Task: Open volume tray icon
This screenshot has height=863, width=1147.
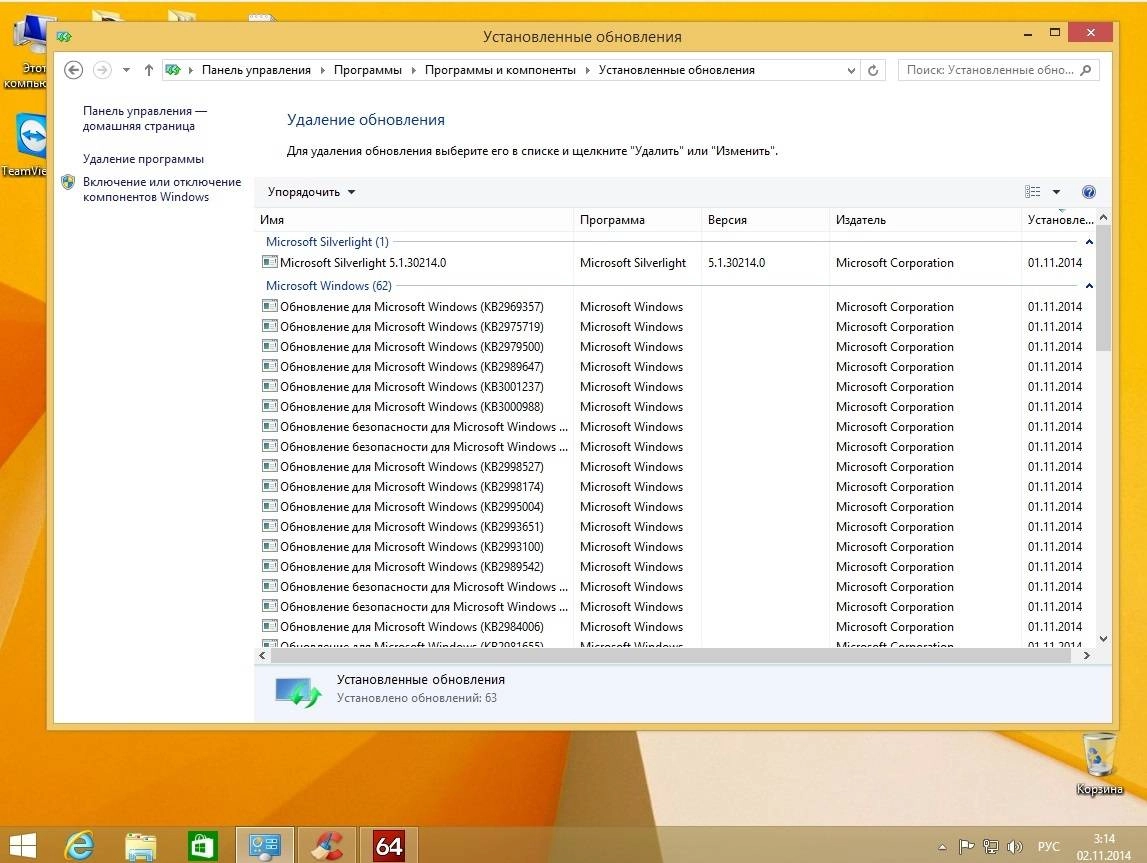Action: click(1015, 847)
